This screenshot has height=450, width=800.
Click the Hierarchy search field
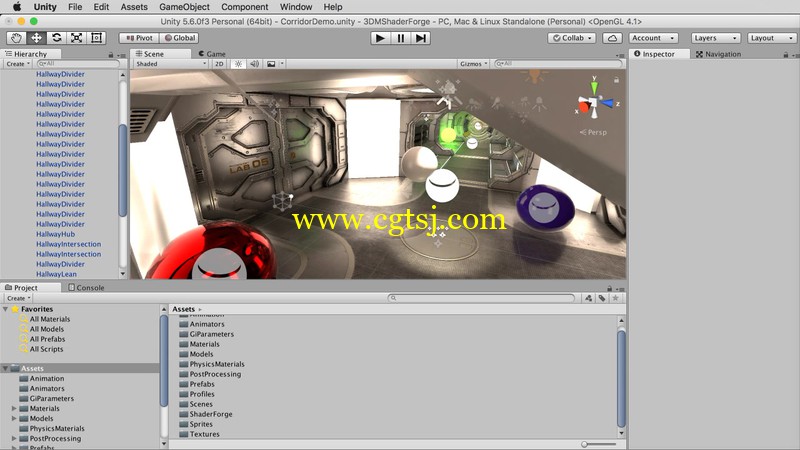[x=79, y=64]
